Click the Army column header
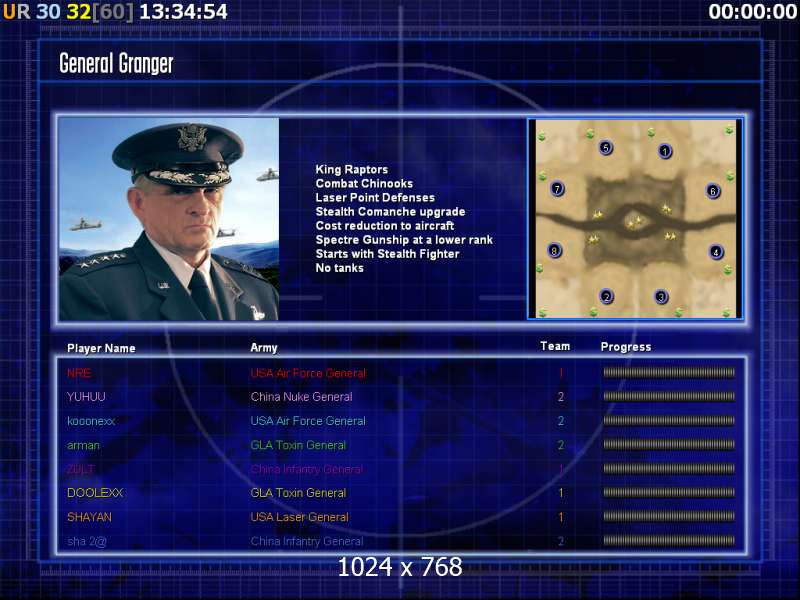Viewport: 800px width, 600px height. (x=264, y=348)
